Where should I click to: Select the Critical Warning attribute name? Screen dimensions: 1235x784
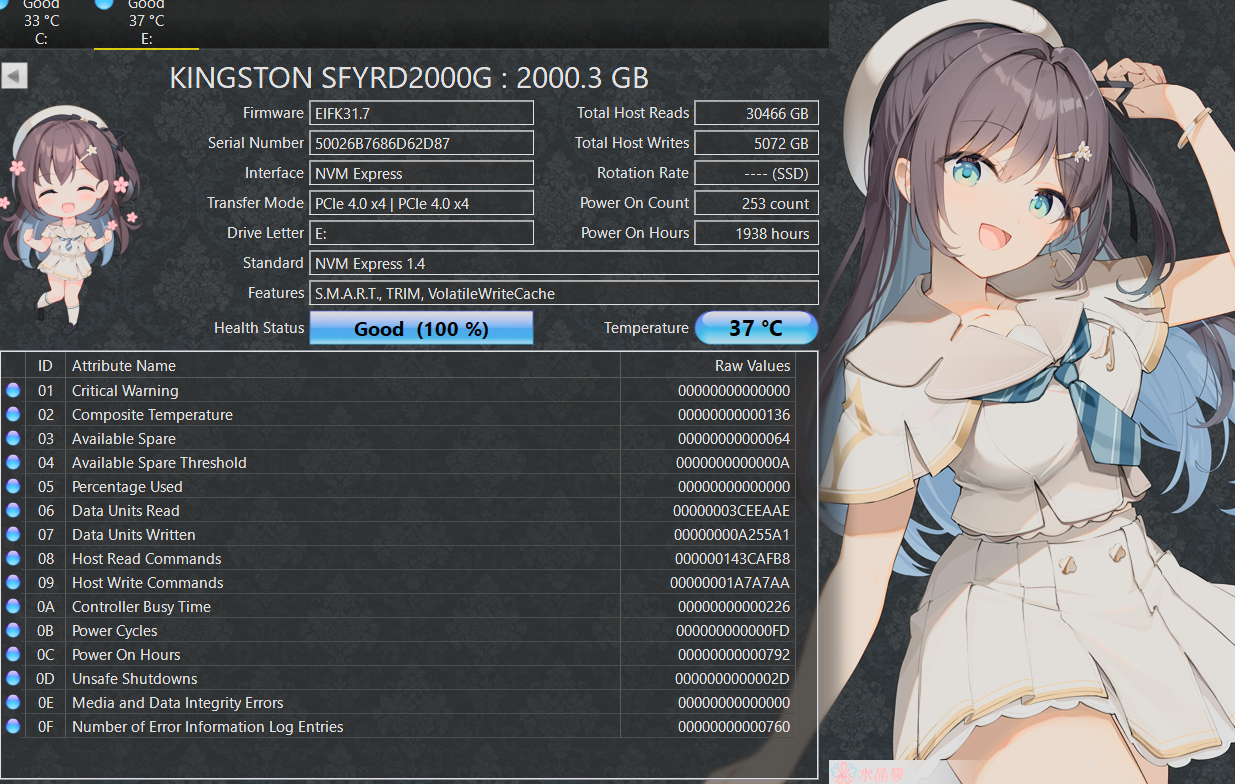coord(125,391)
